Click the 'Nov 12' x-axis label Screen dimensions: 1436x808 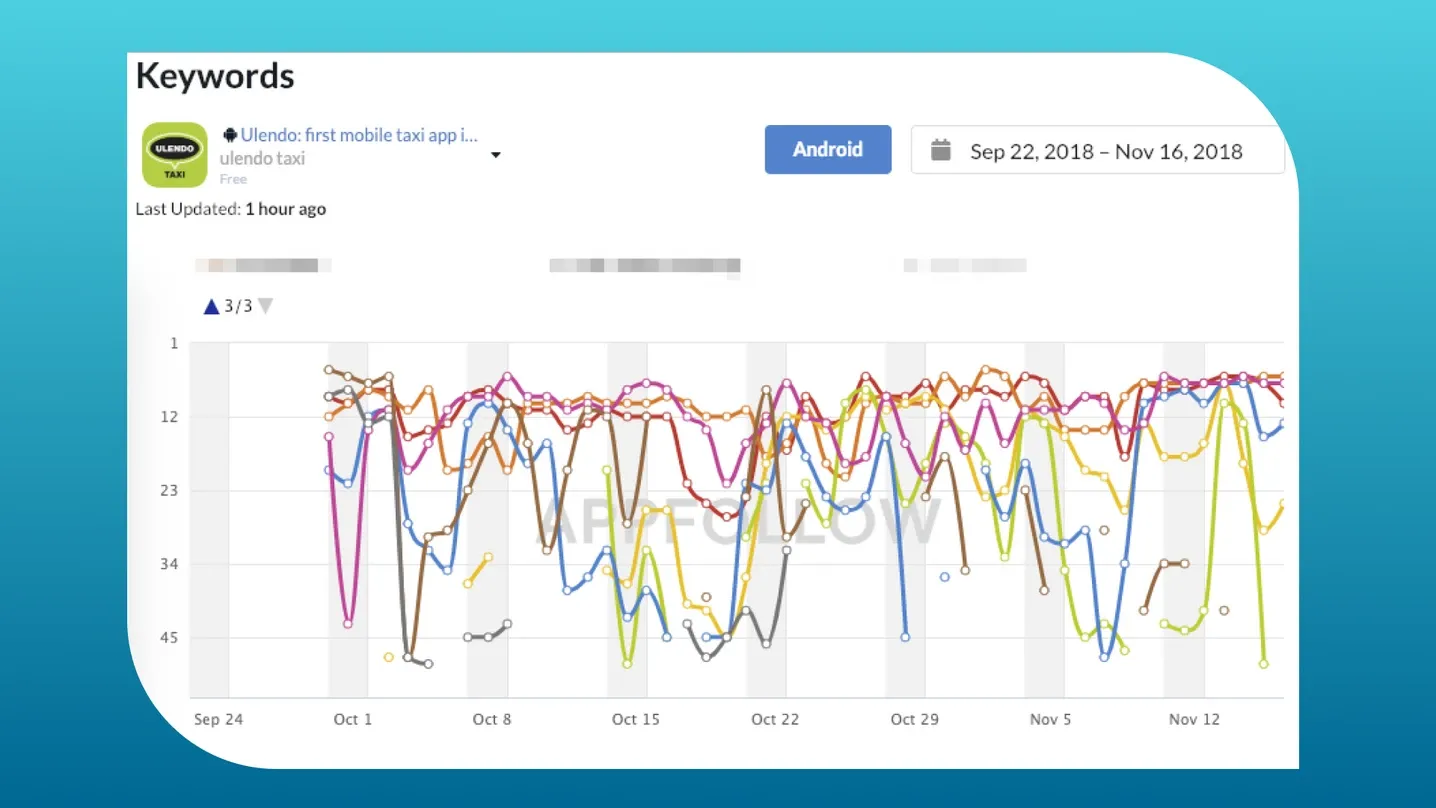pyautogui.click(x=1195, y=719)
